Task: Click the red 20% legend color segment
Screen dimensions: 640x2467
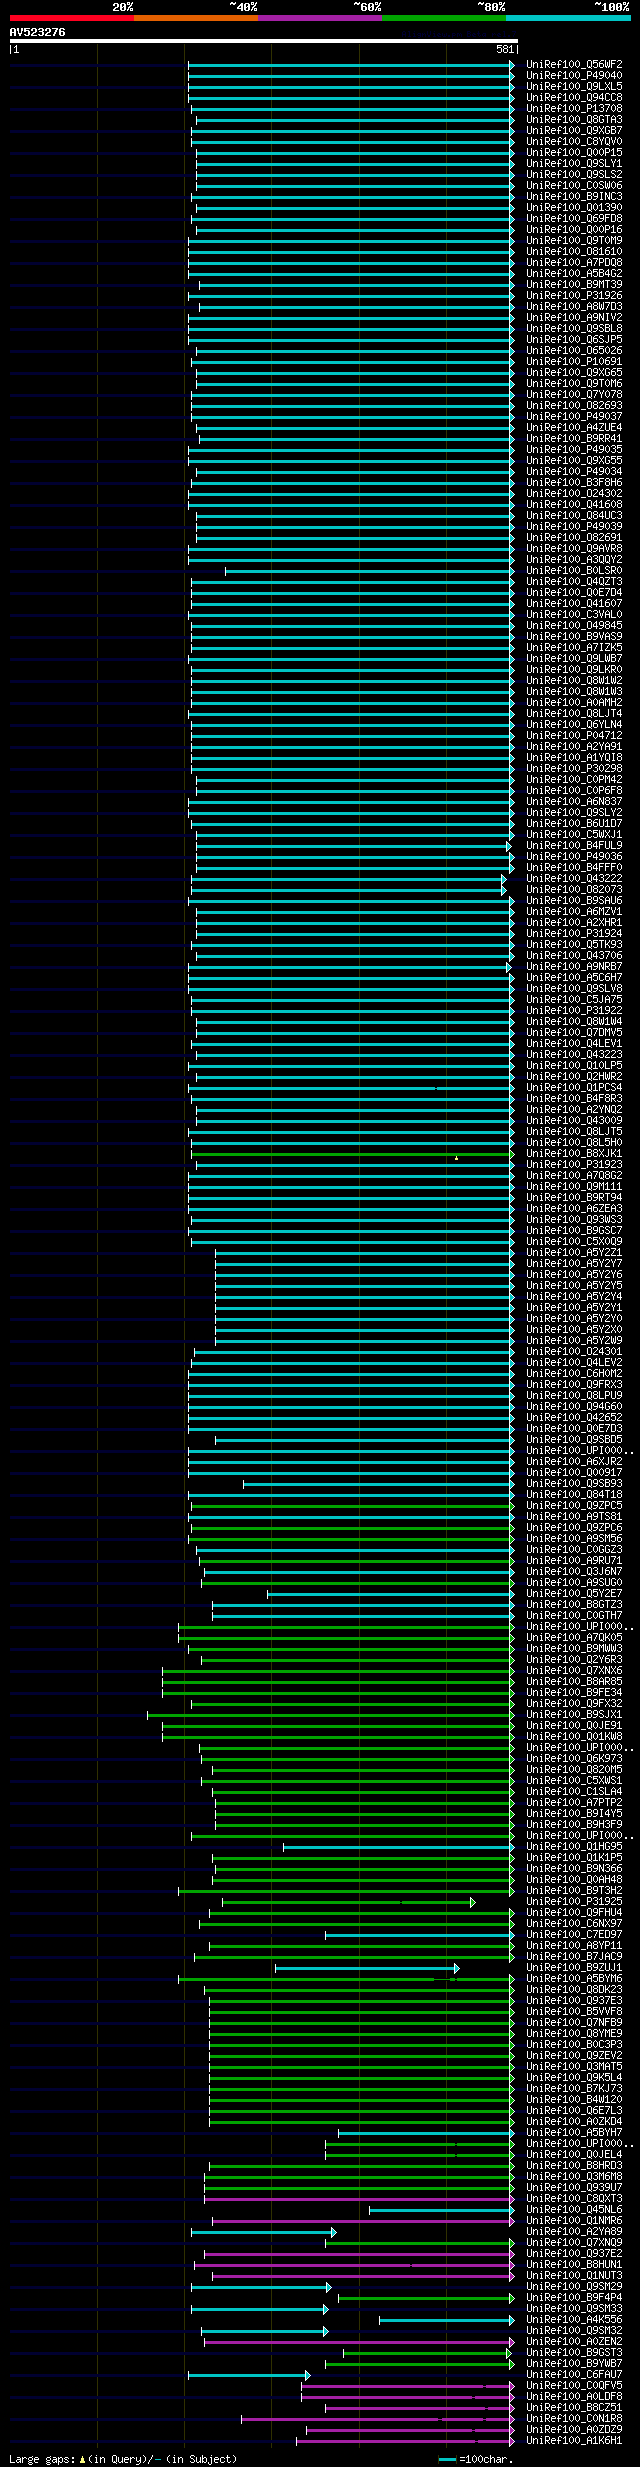Action: pyautogui.click(x=71, y=18)
